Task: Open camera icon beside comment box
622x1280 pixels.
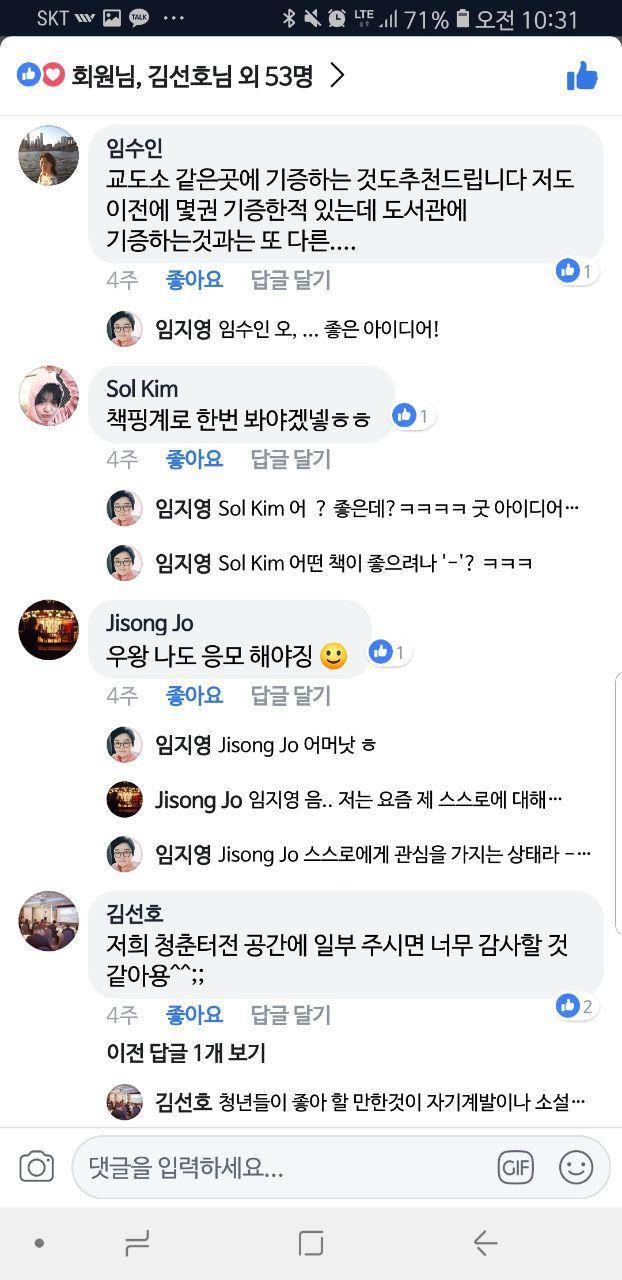Action: (37, 1166)
